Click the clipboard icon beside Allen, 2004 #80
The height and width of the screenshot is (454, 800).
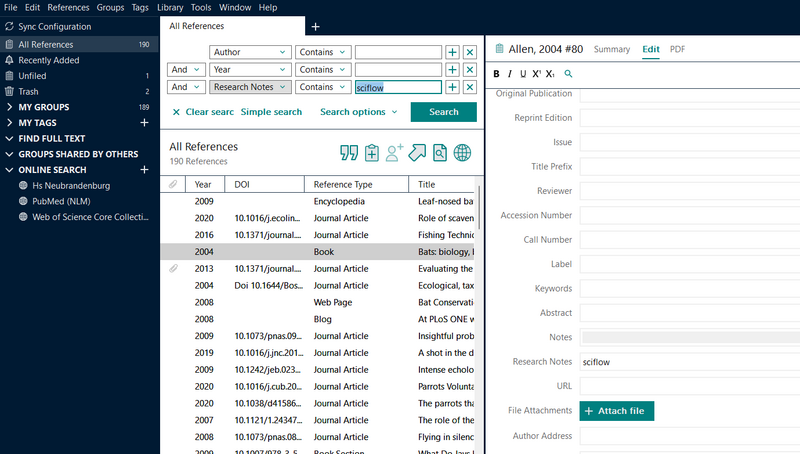(x=499, y=49)
